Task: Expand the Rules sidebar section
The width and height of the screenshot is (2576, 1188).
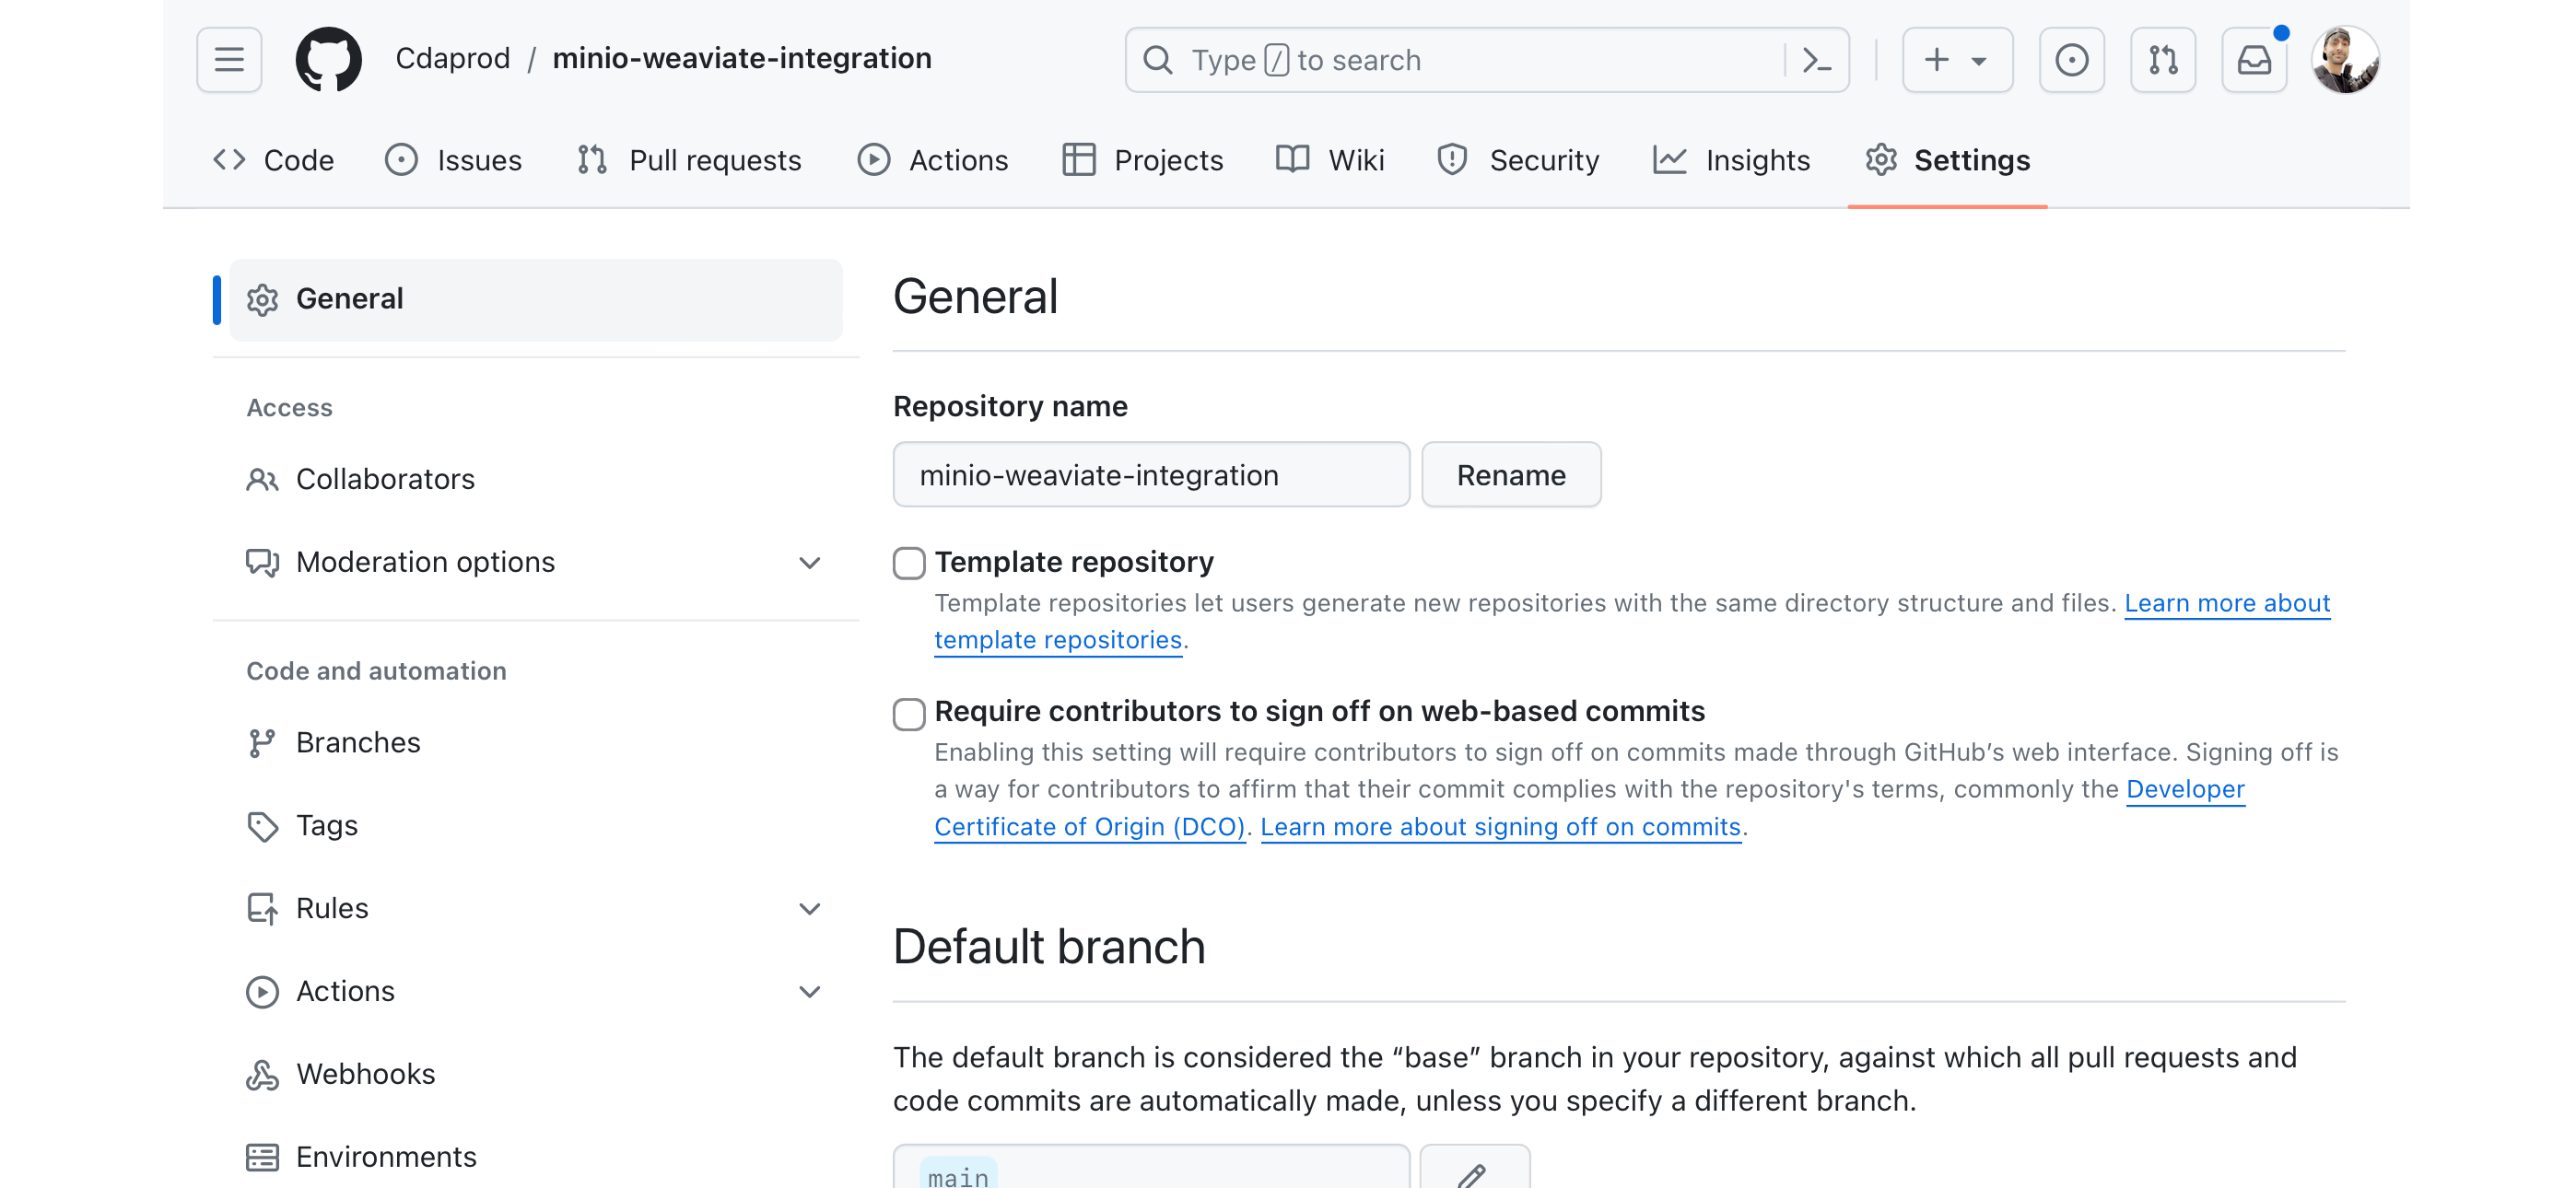Action: 809,908
